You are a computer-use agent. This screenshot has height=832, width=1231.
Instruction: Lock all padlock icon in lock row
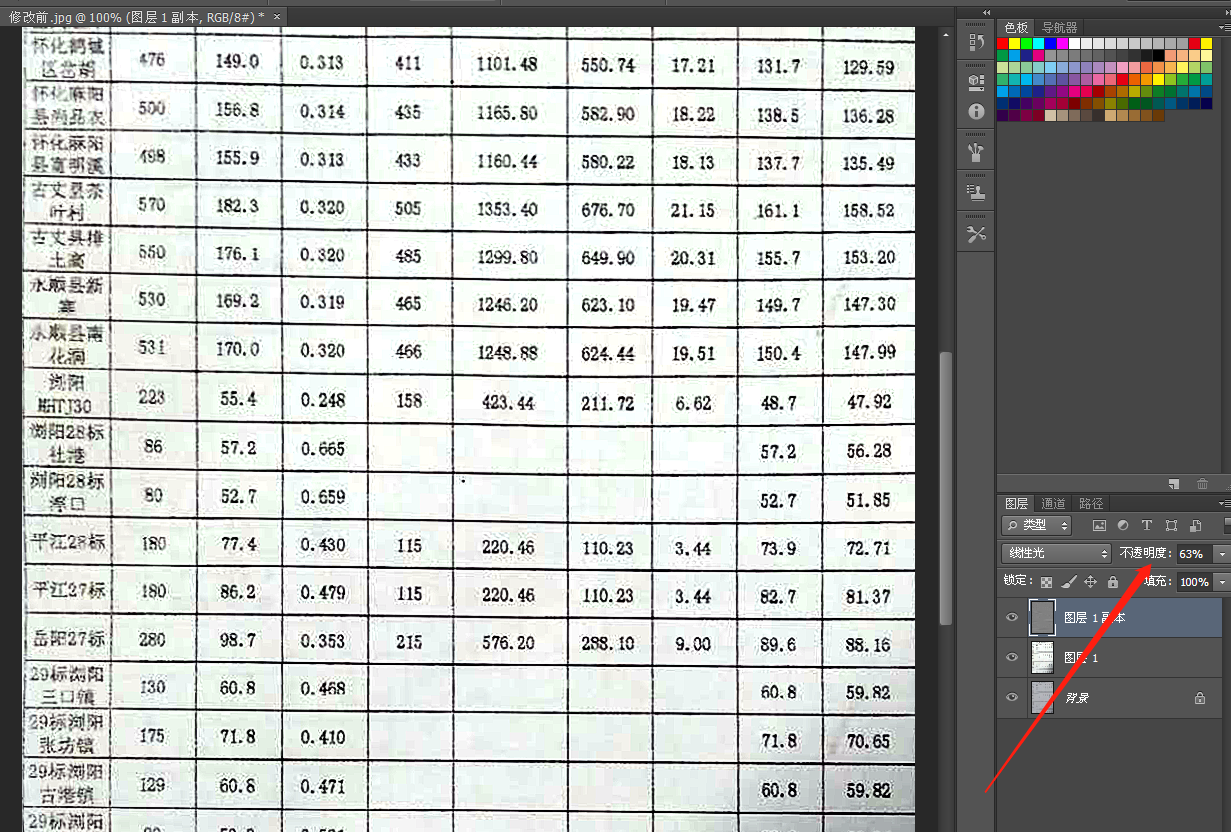(x=1112, y=581)
